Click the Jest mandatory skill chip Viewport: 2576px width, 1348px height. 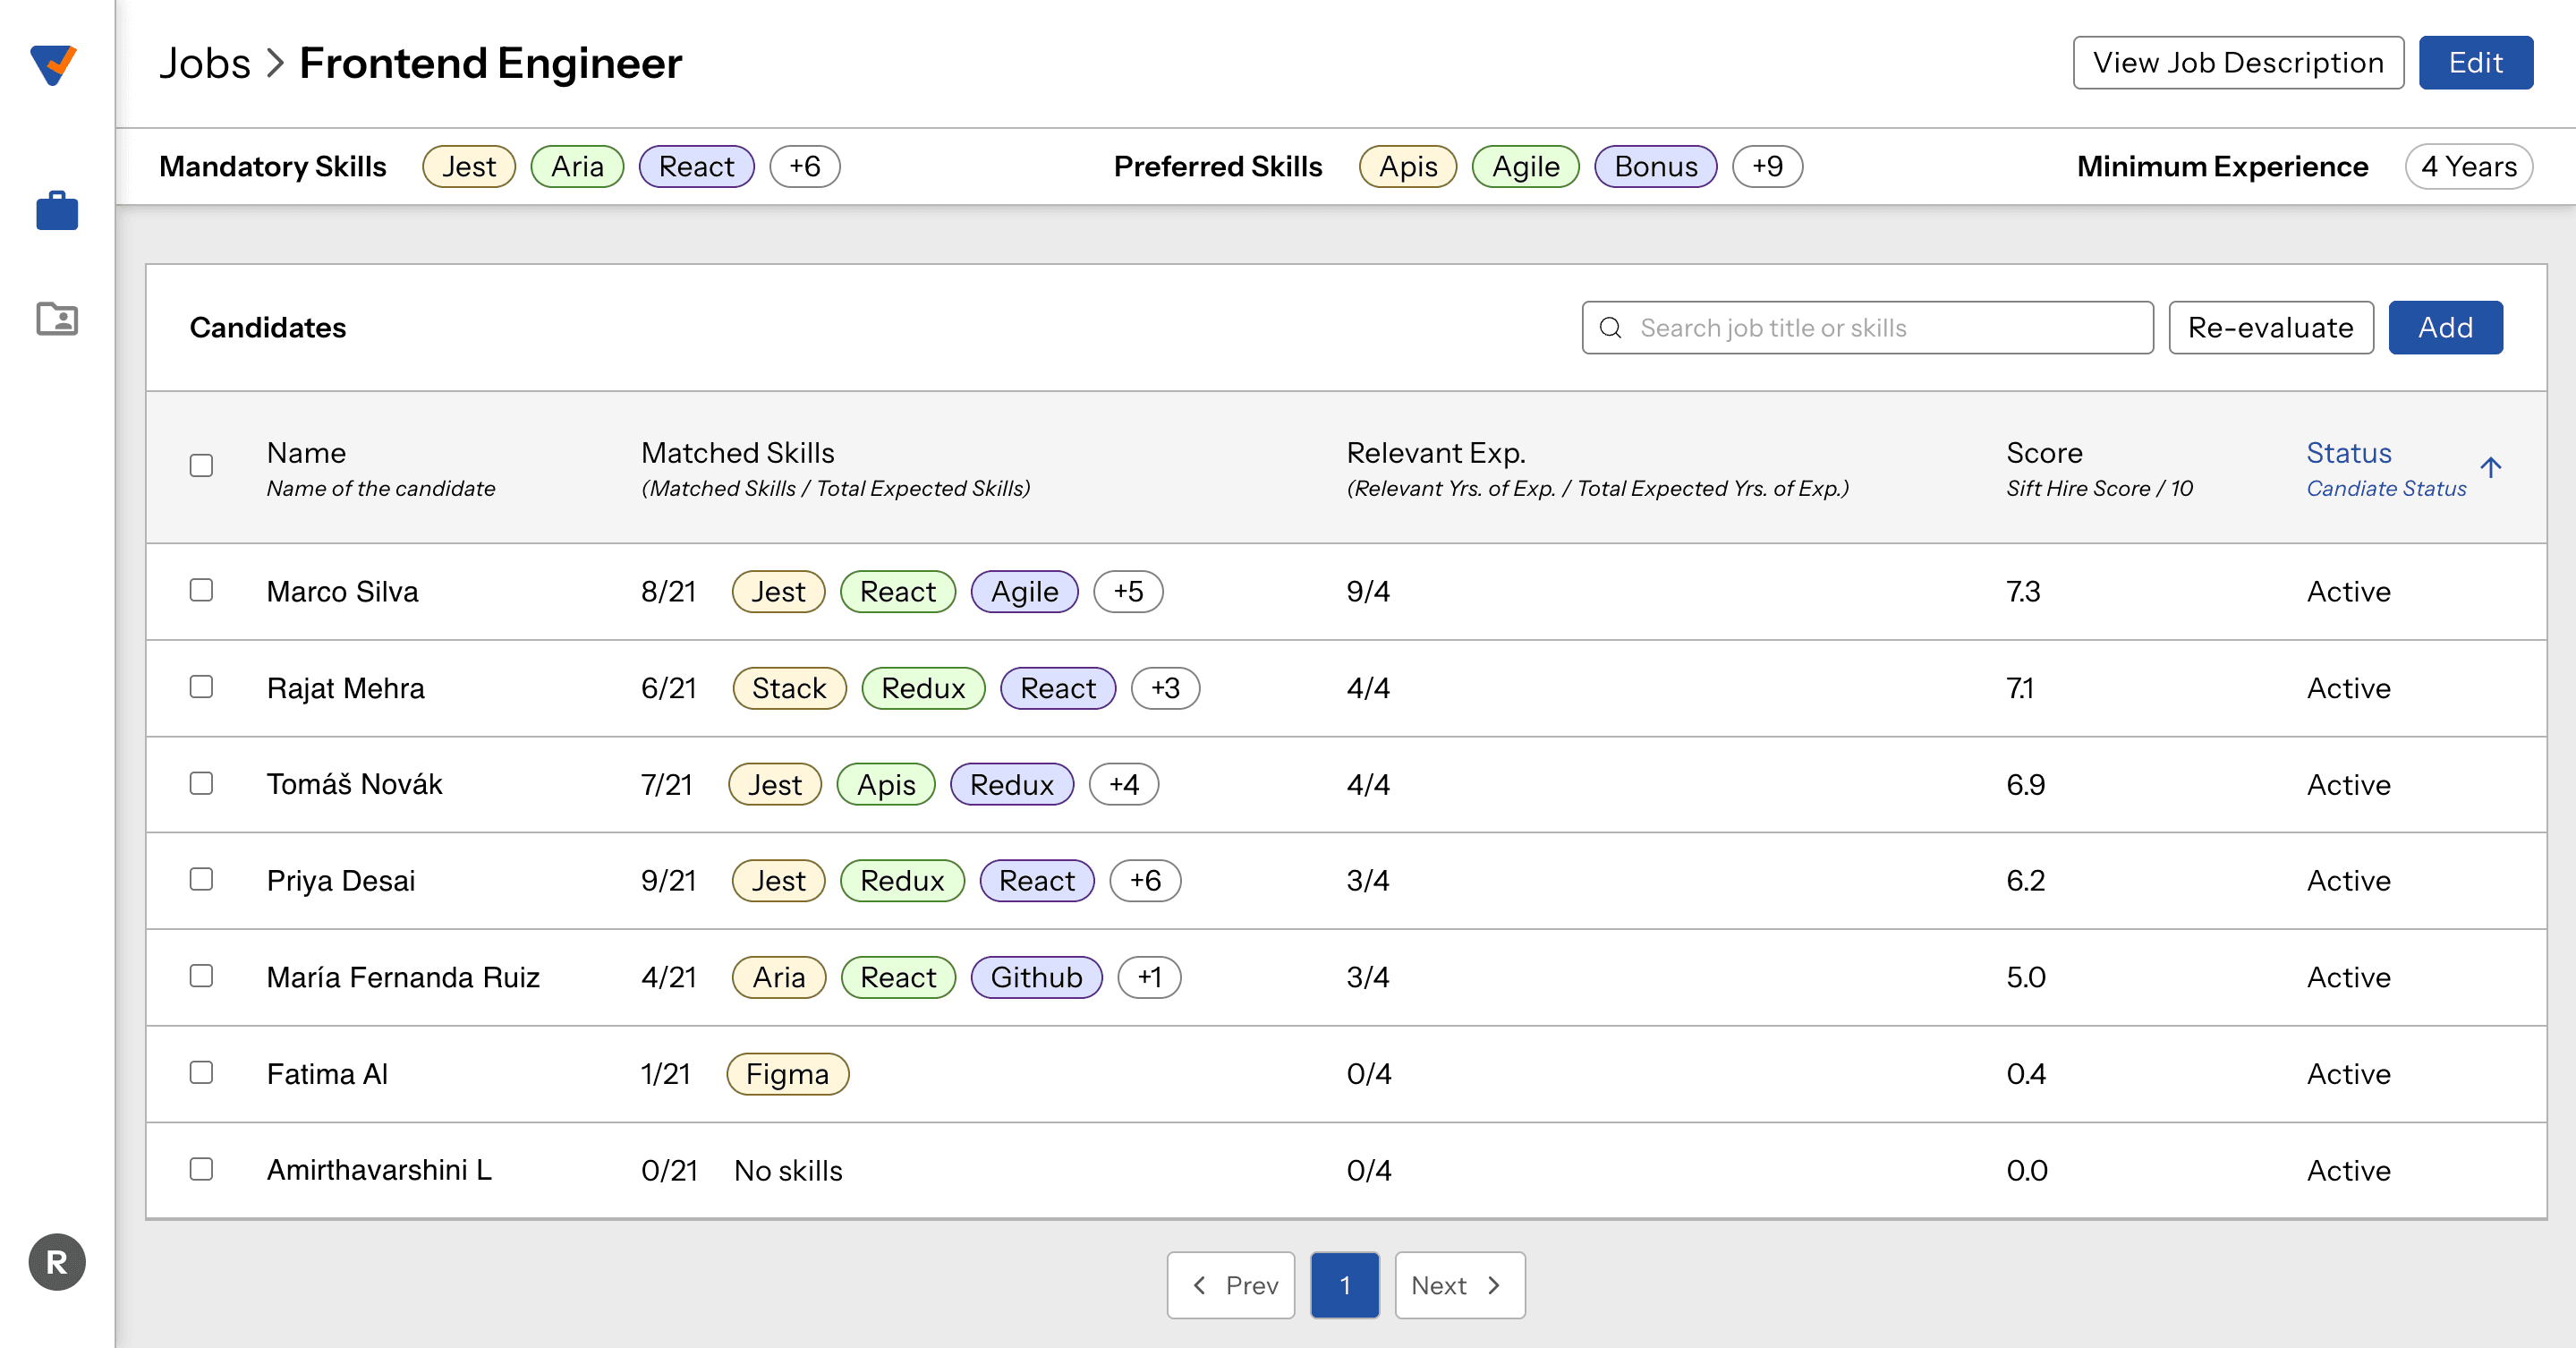click(469, 166)
